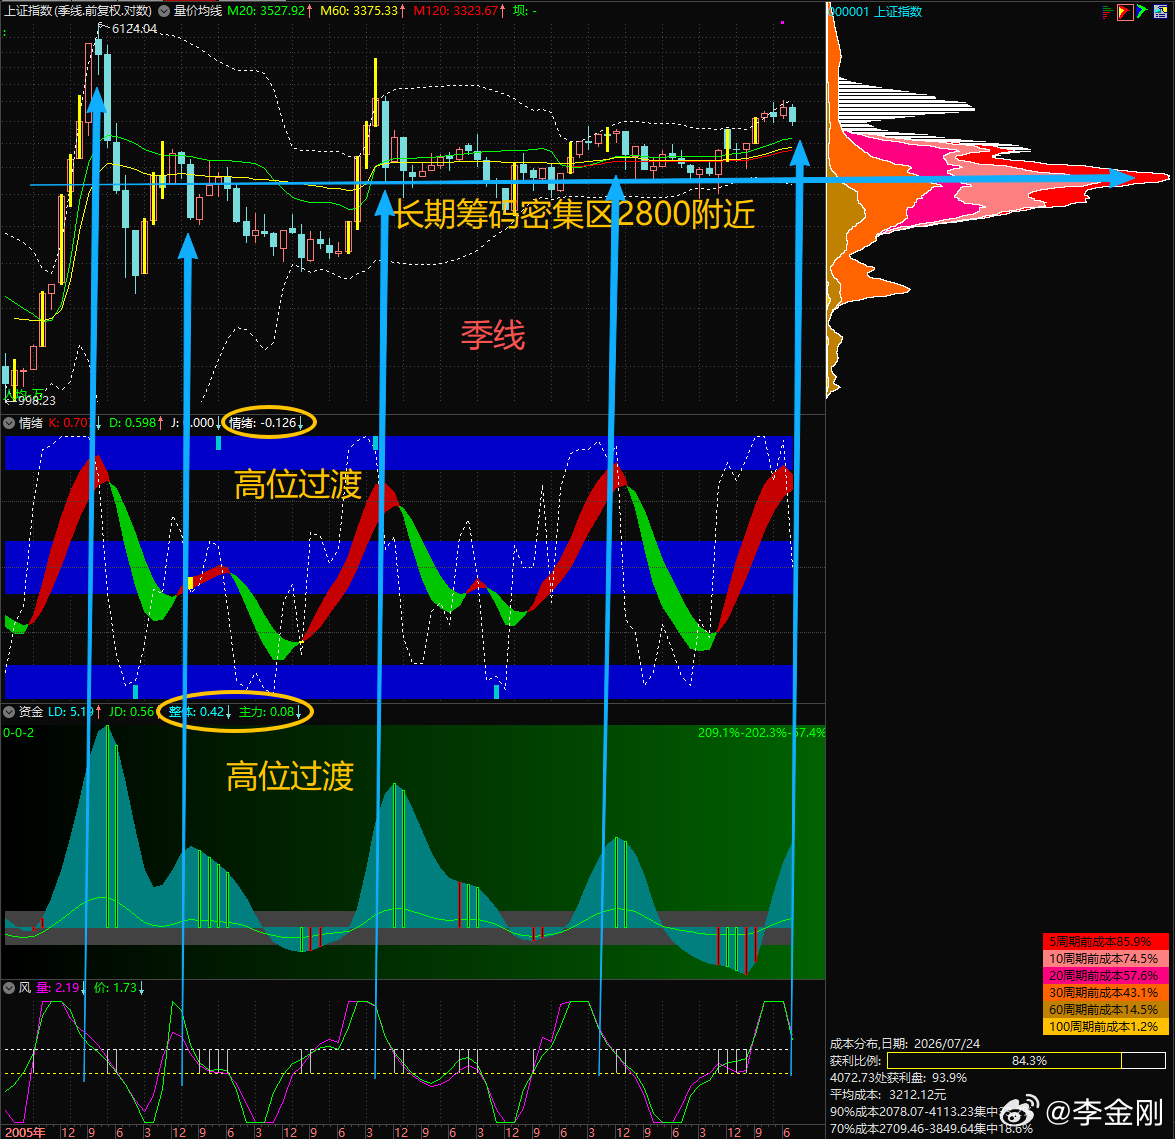The width and height of the screenshot is (1175, 1139).
Task: Click the 上证指数 (季线.前复权.对数) chart title
Action: point(79,11)
